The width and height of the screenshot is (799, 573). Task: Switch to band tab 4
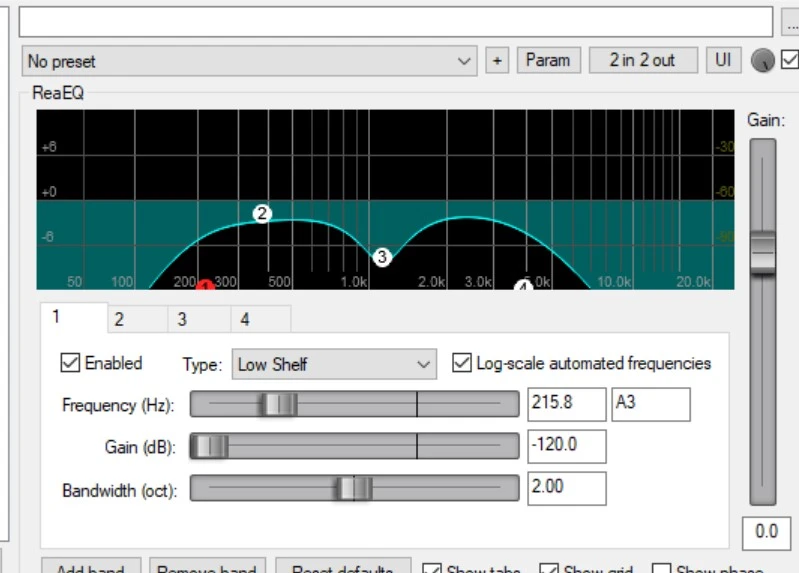tap(245, 320)
